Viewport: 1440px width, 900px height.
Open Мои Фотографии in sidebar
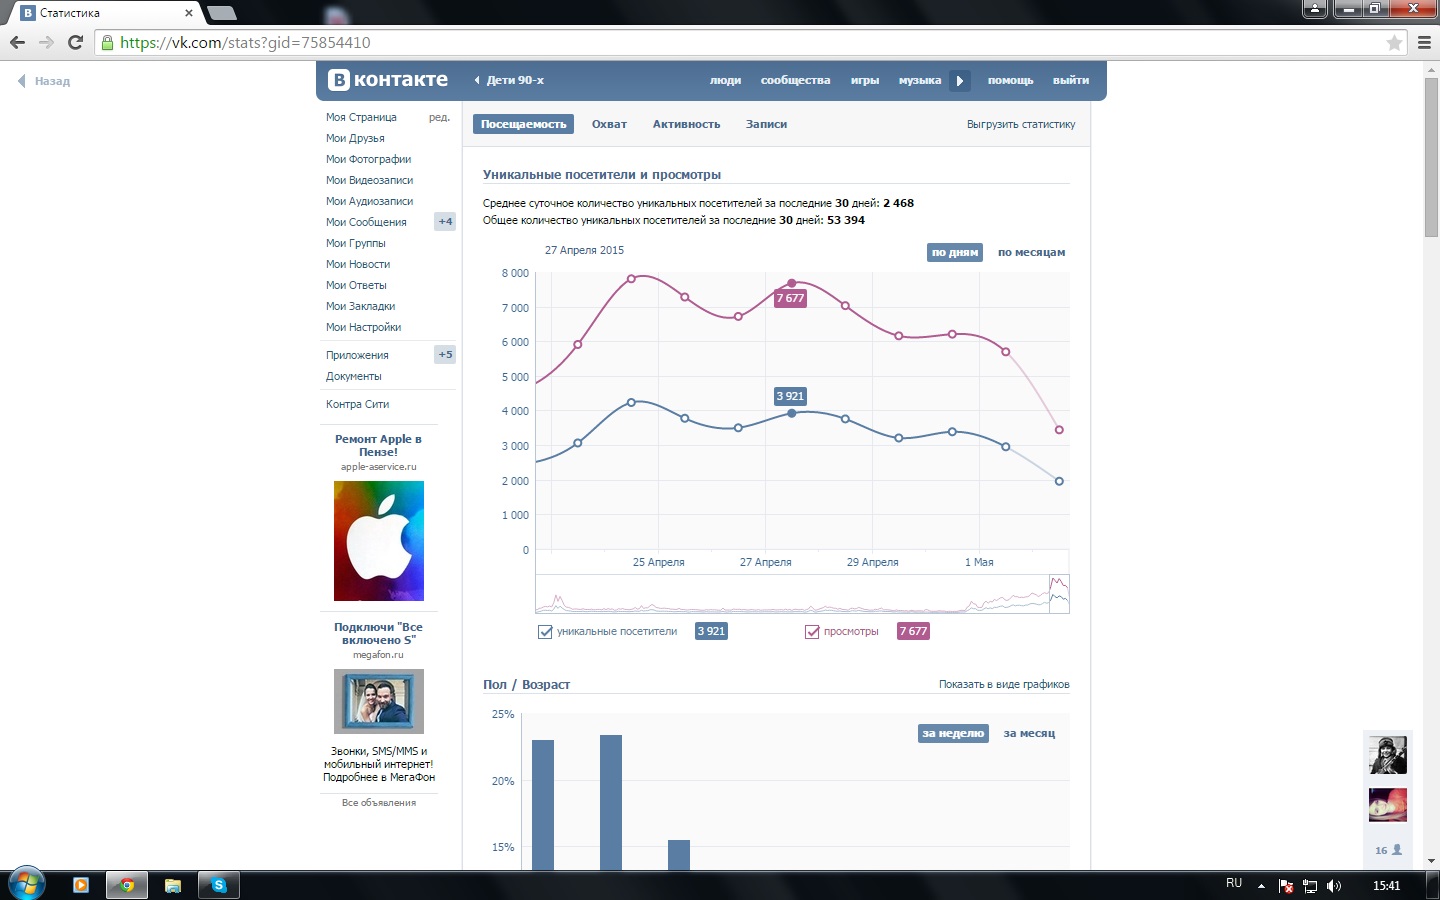(x=368, y=159)
